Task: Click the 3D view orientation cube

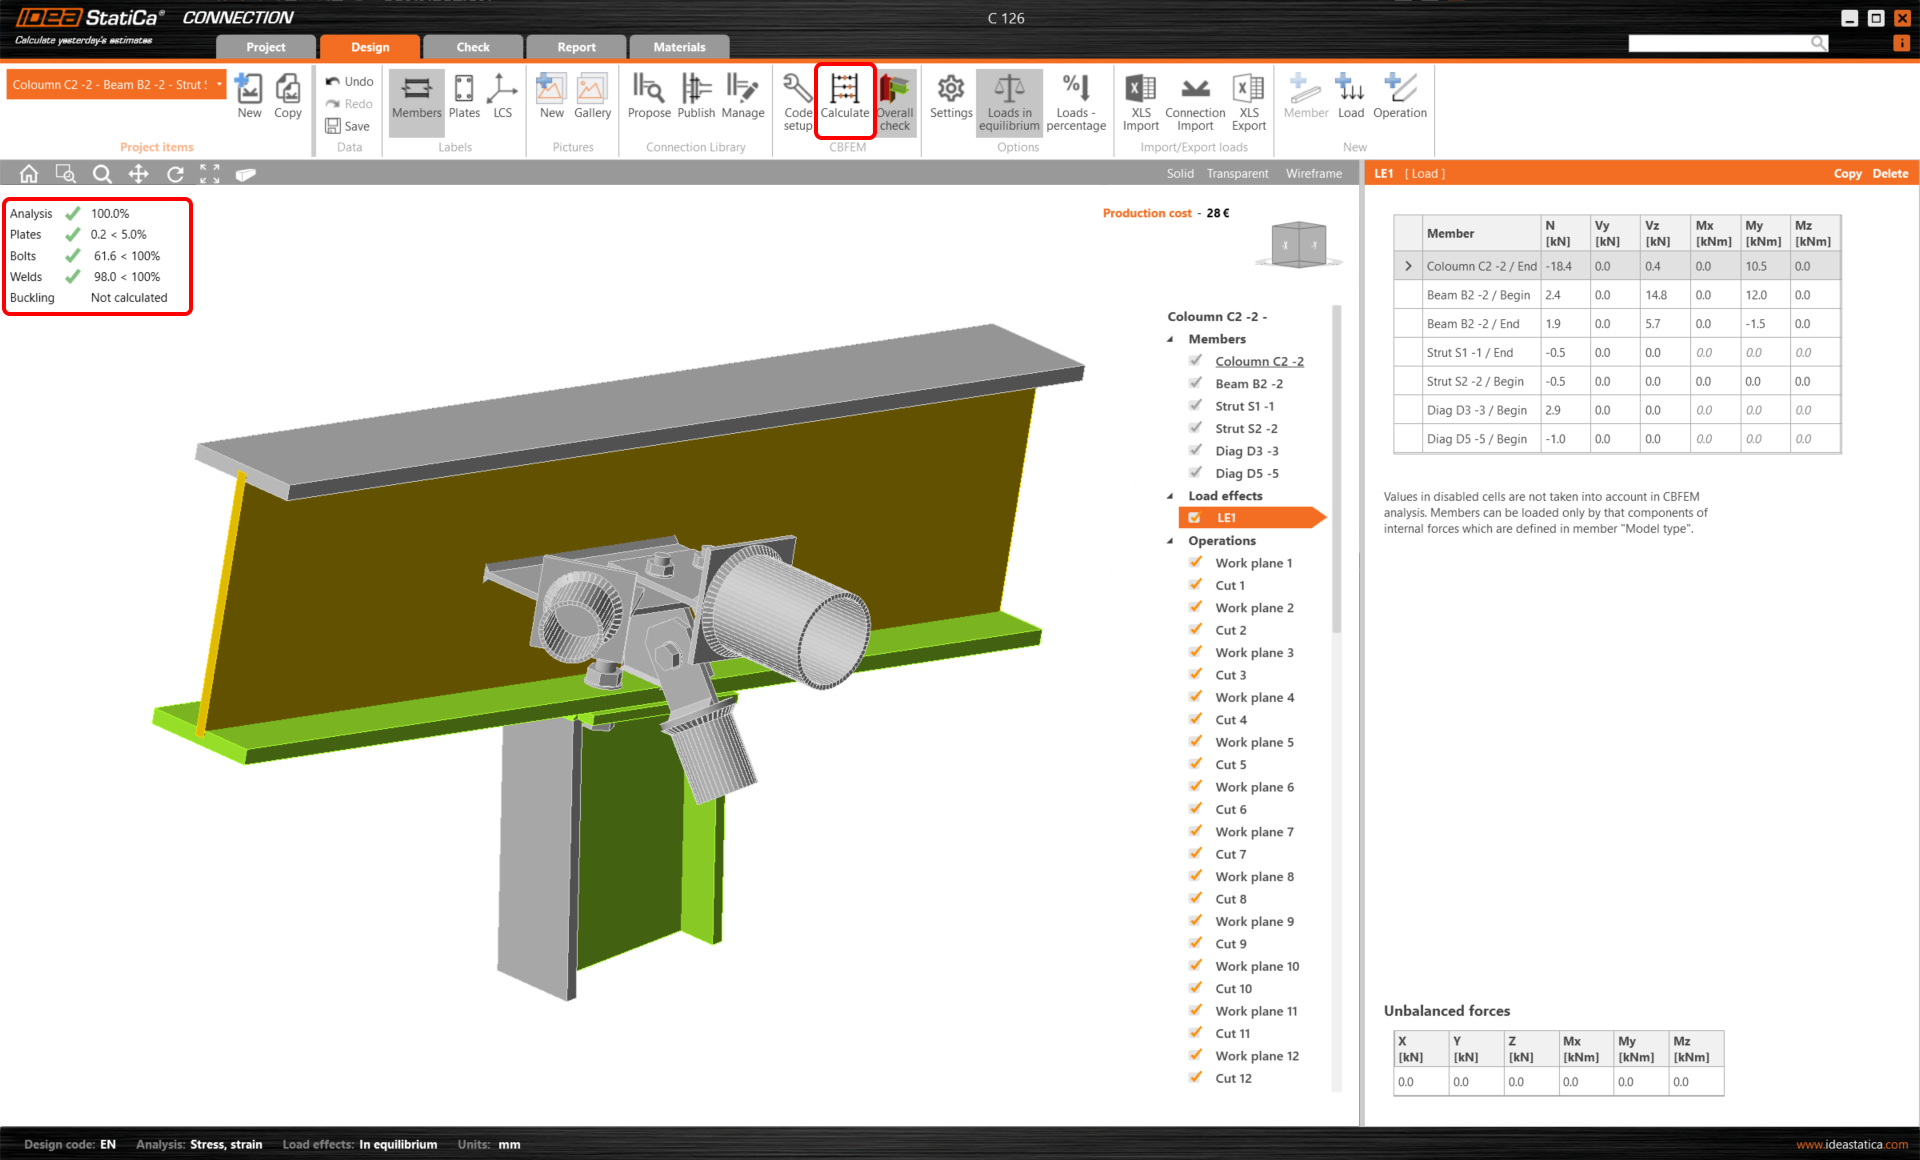Action: [x=1298, y=244]
